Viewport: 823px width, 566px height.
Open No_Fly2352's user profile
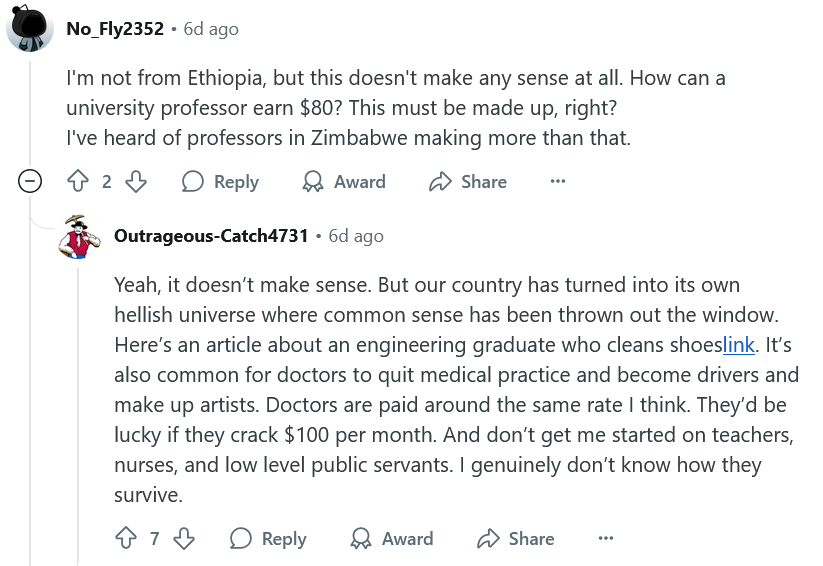pos(114,29)
